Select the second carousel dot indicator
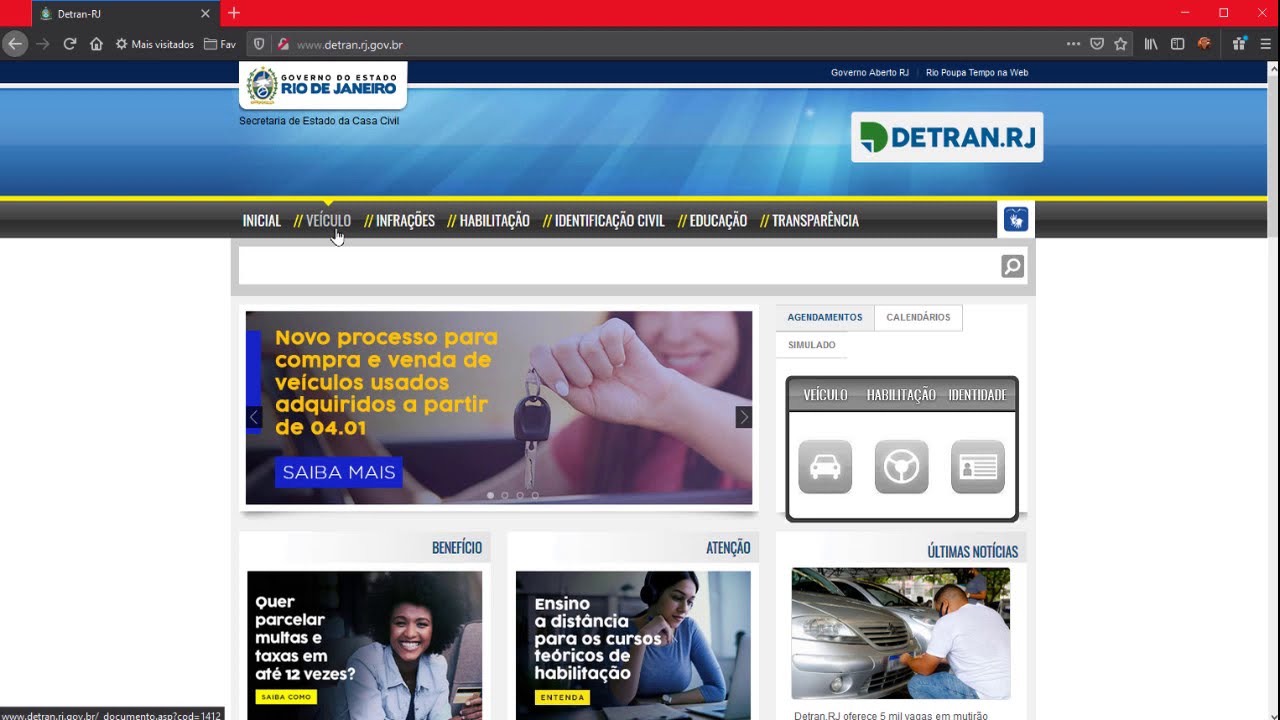Viewport: 1280px width, 720px height. coord(505,495)
